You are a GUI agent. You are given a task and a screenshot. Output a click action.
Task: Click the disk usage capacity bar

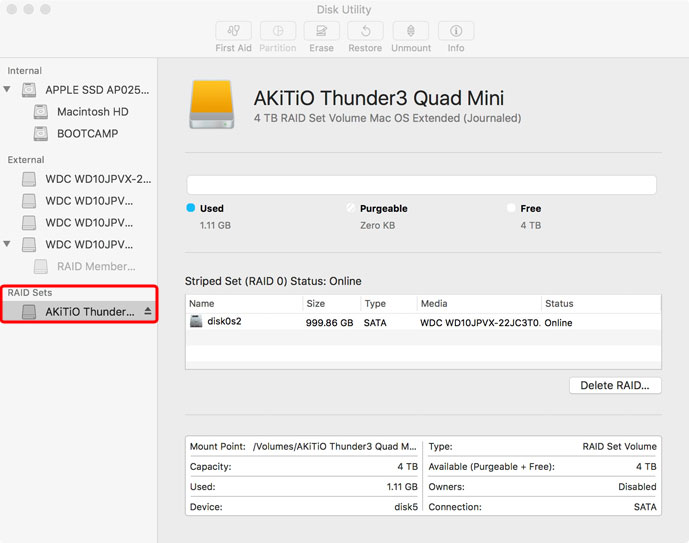coord(421,185)
